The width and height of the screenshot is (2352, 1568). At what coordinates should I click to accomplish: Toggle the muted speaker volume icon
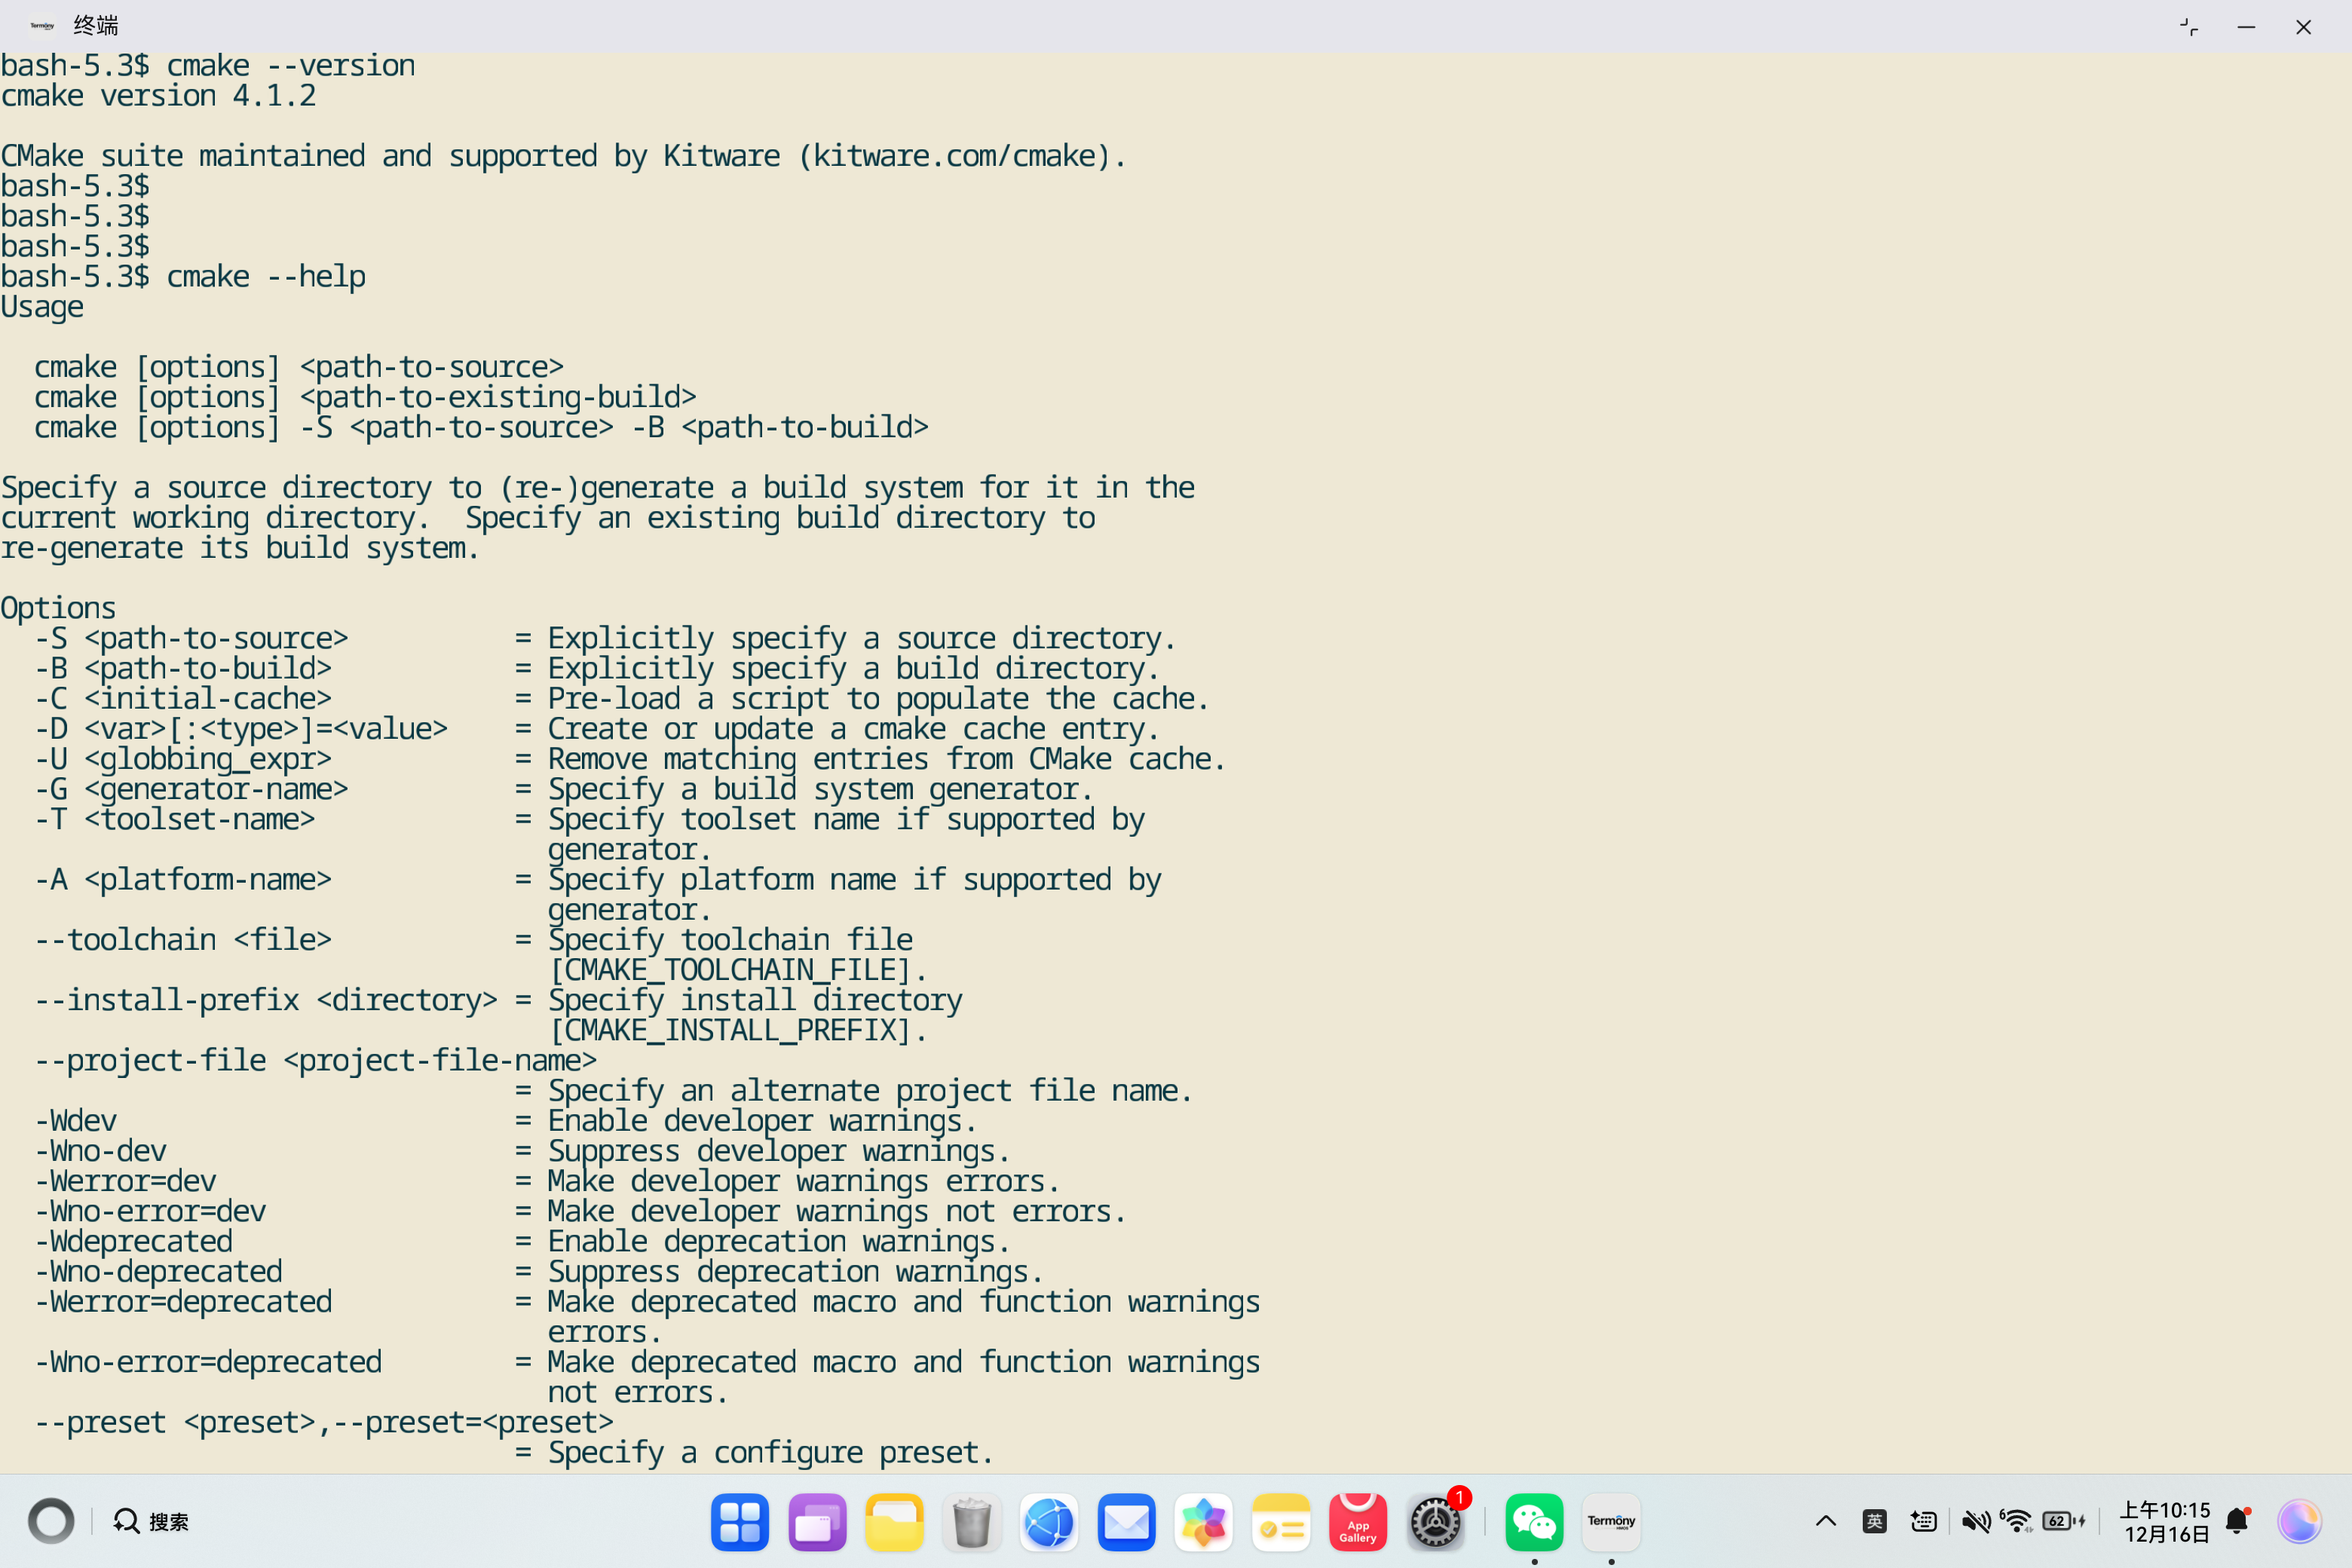click(1975, 1521)
